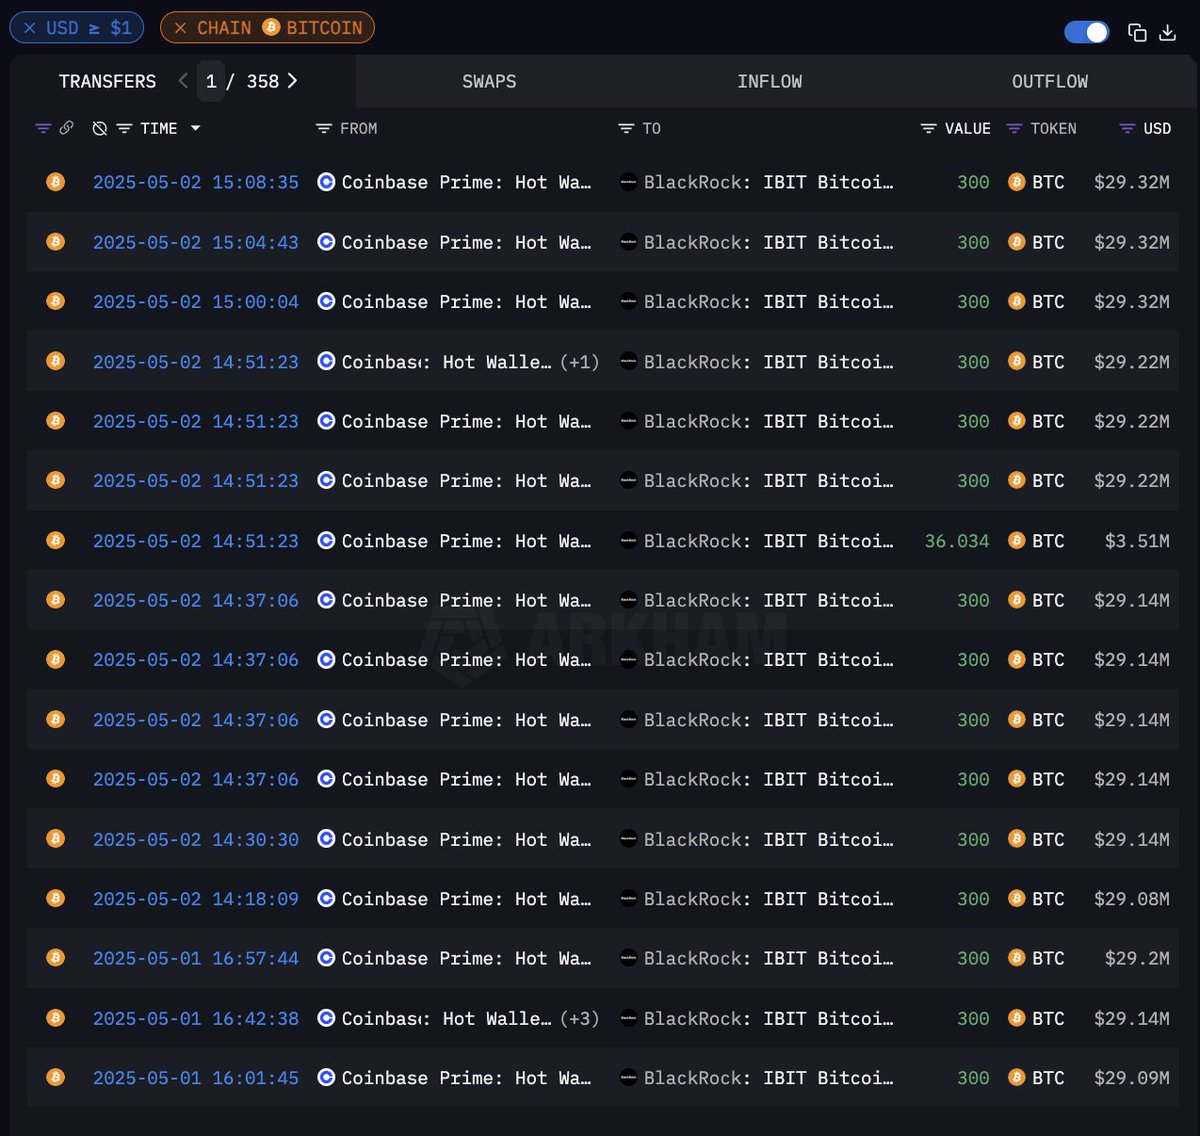Click the hide/exclude icon next to TIME
Screen dimensions: 1200x1136
click(x=98, y=128)
